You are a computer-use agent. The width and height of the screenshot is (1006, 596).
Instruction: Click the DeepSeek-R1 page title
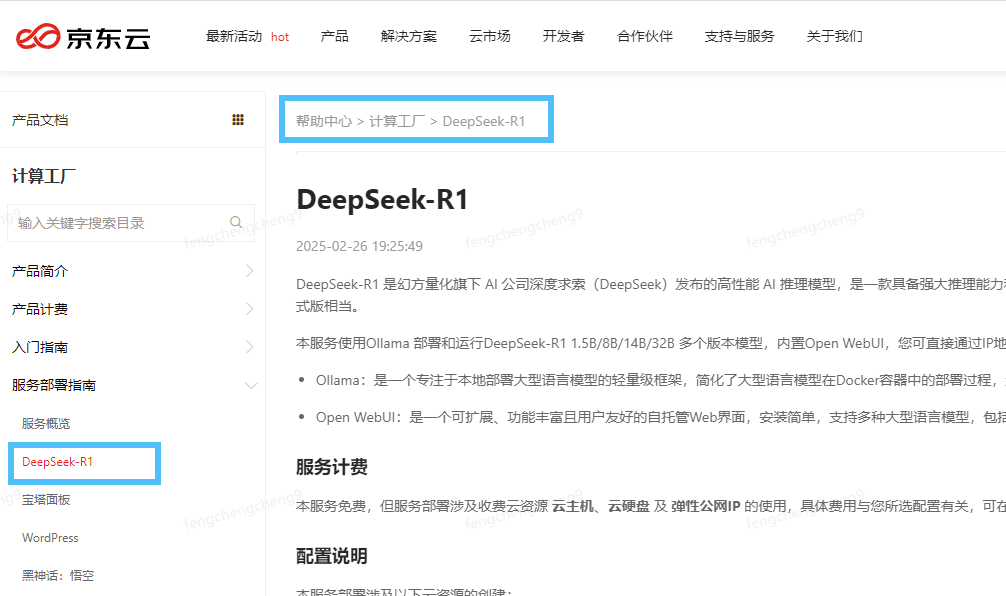[382, 200]
